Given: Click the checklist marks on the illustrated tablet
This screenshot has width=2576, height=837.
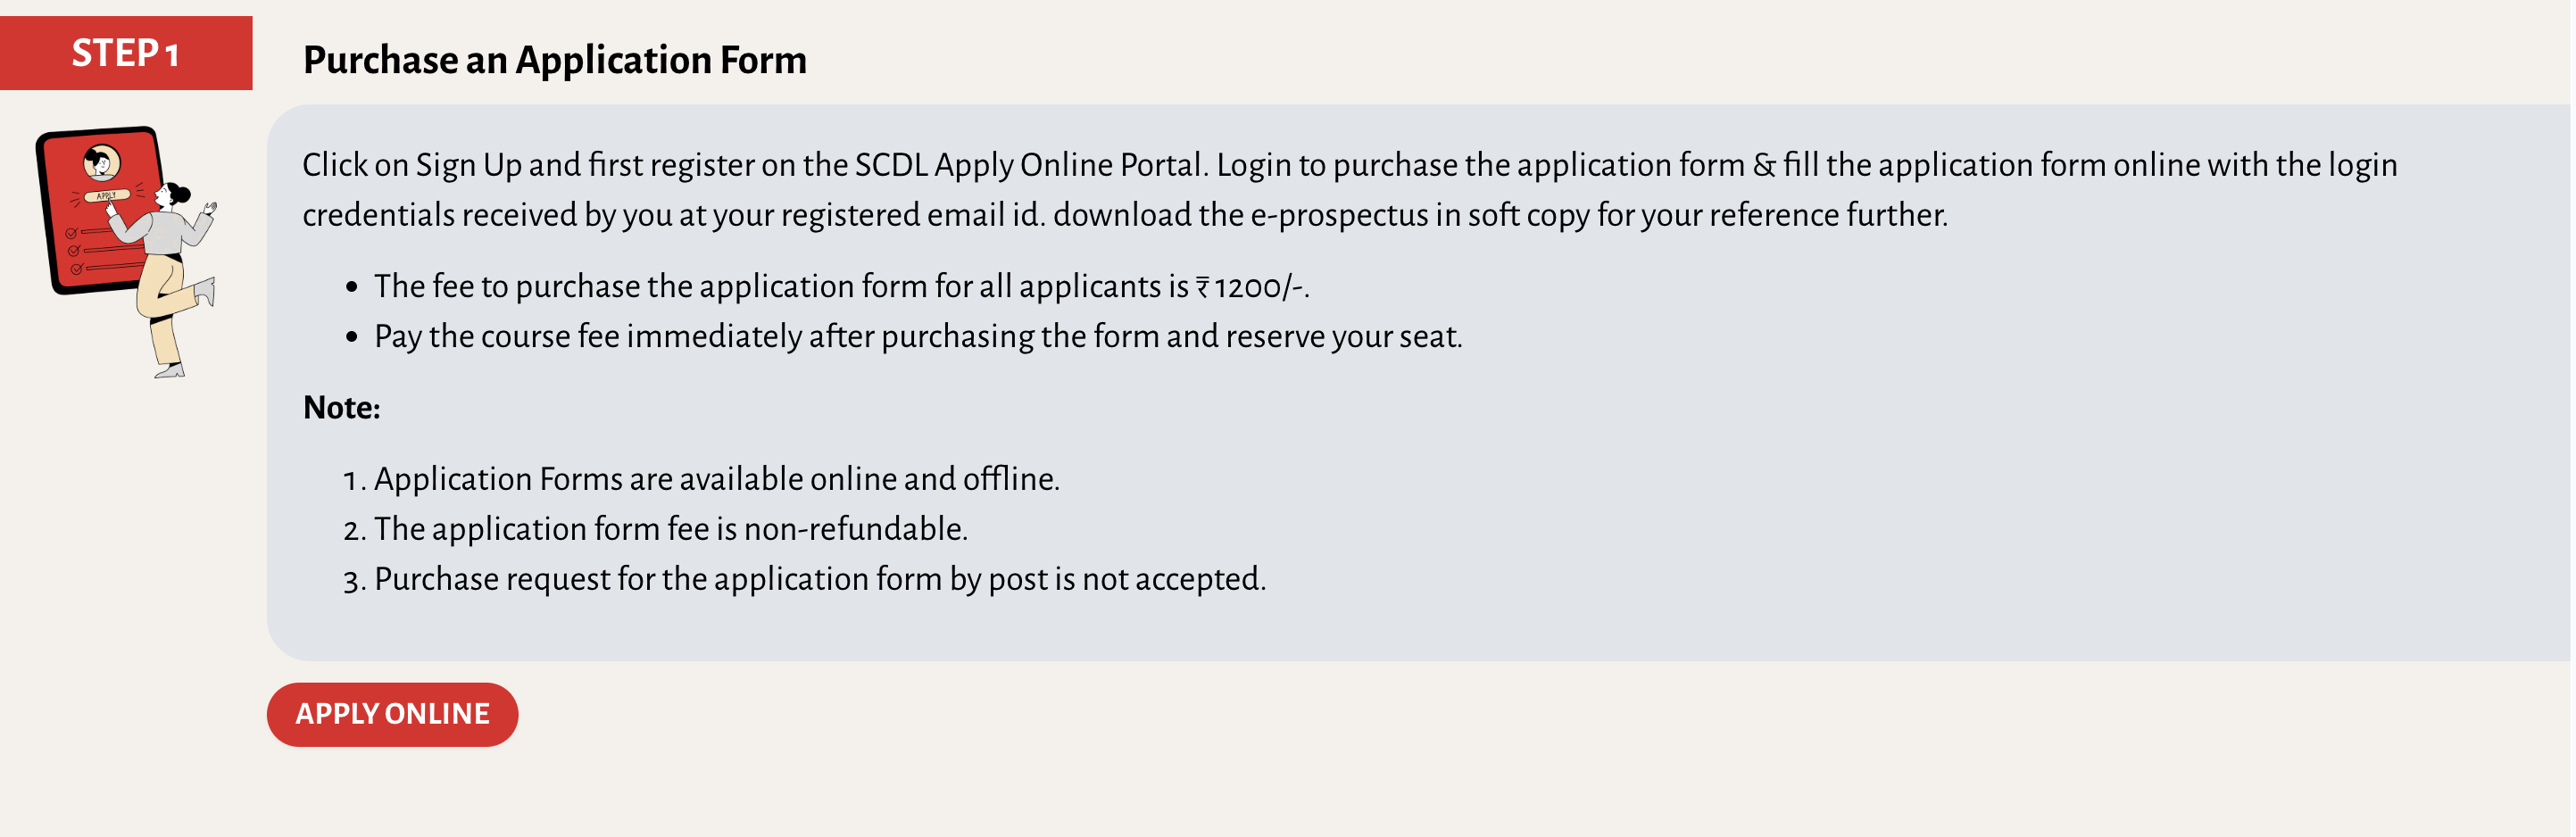Looking at the screenshot, I should 74,250.
